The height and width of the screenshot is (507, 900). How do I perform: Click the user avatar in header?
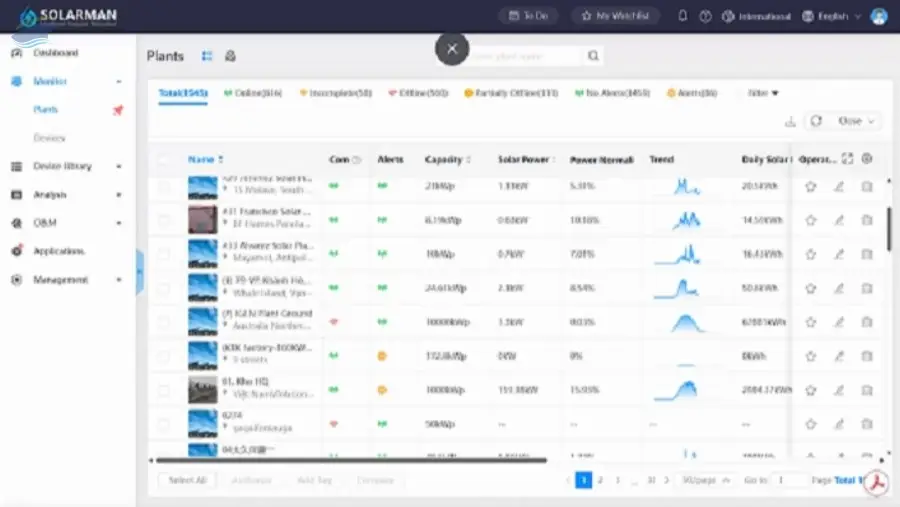pos(879,16)
